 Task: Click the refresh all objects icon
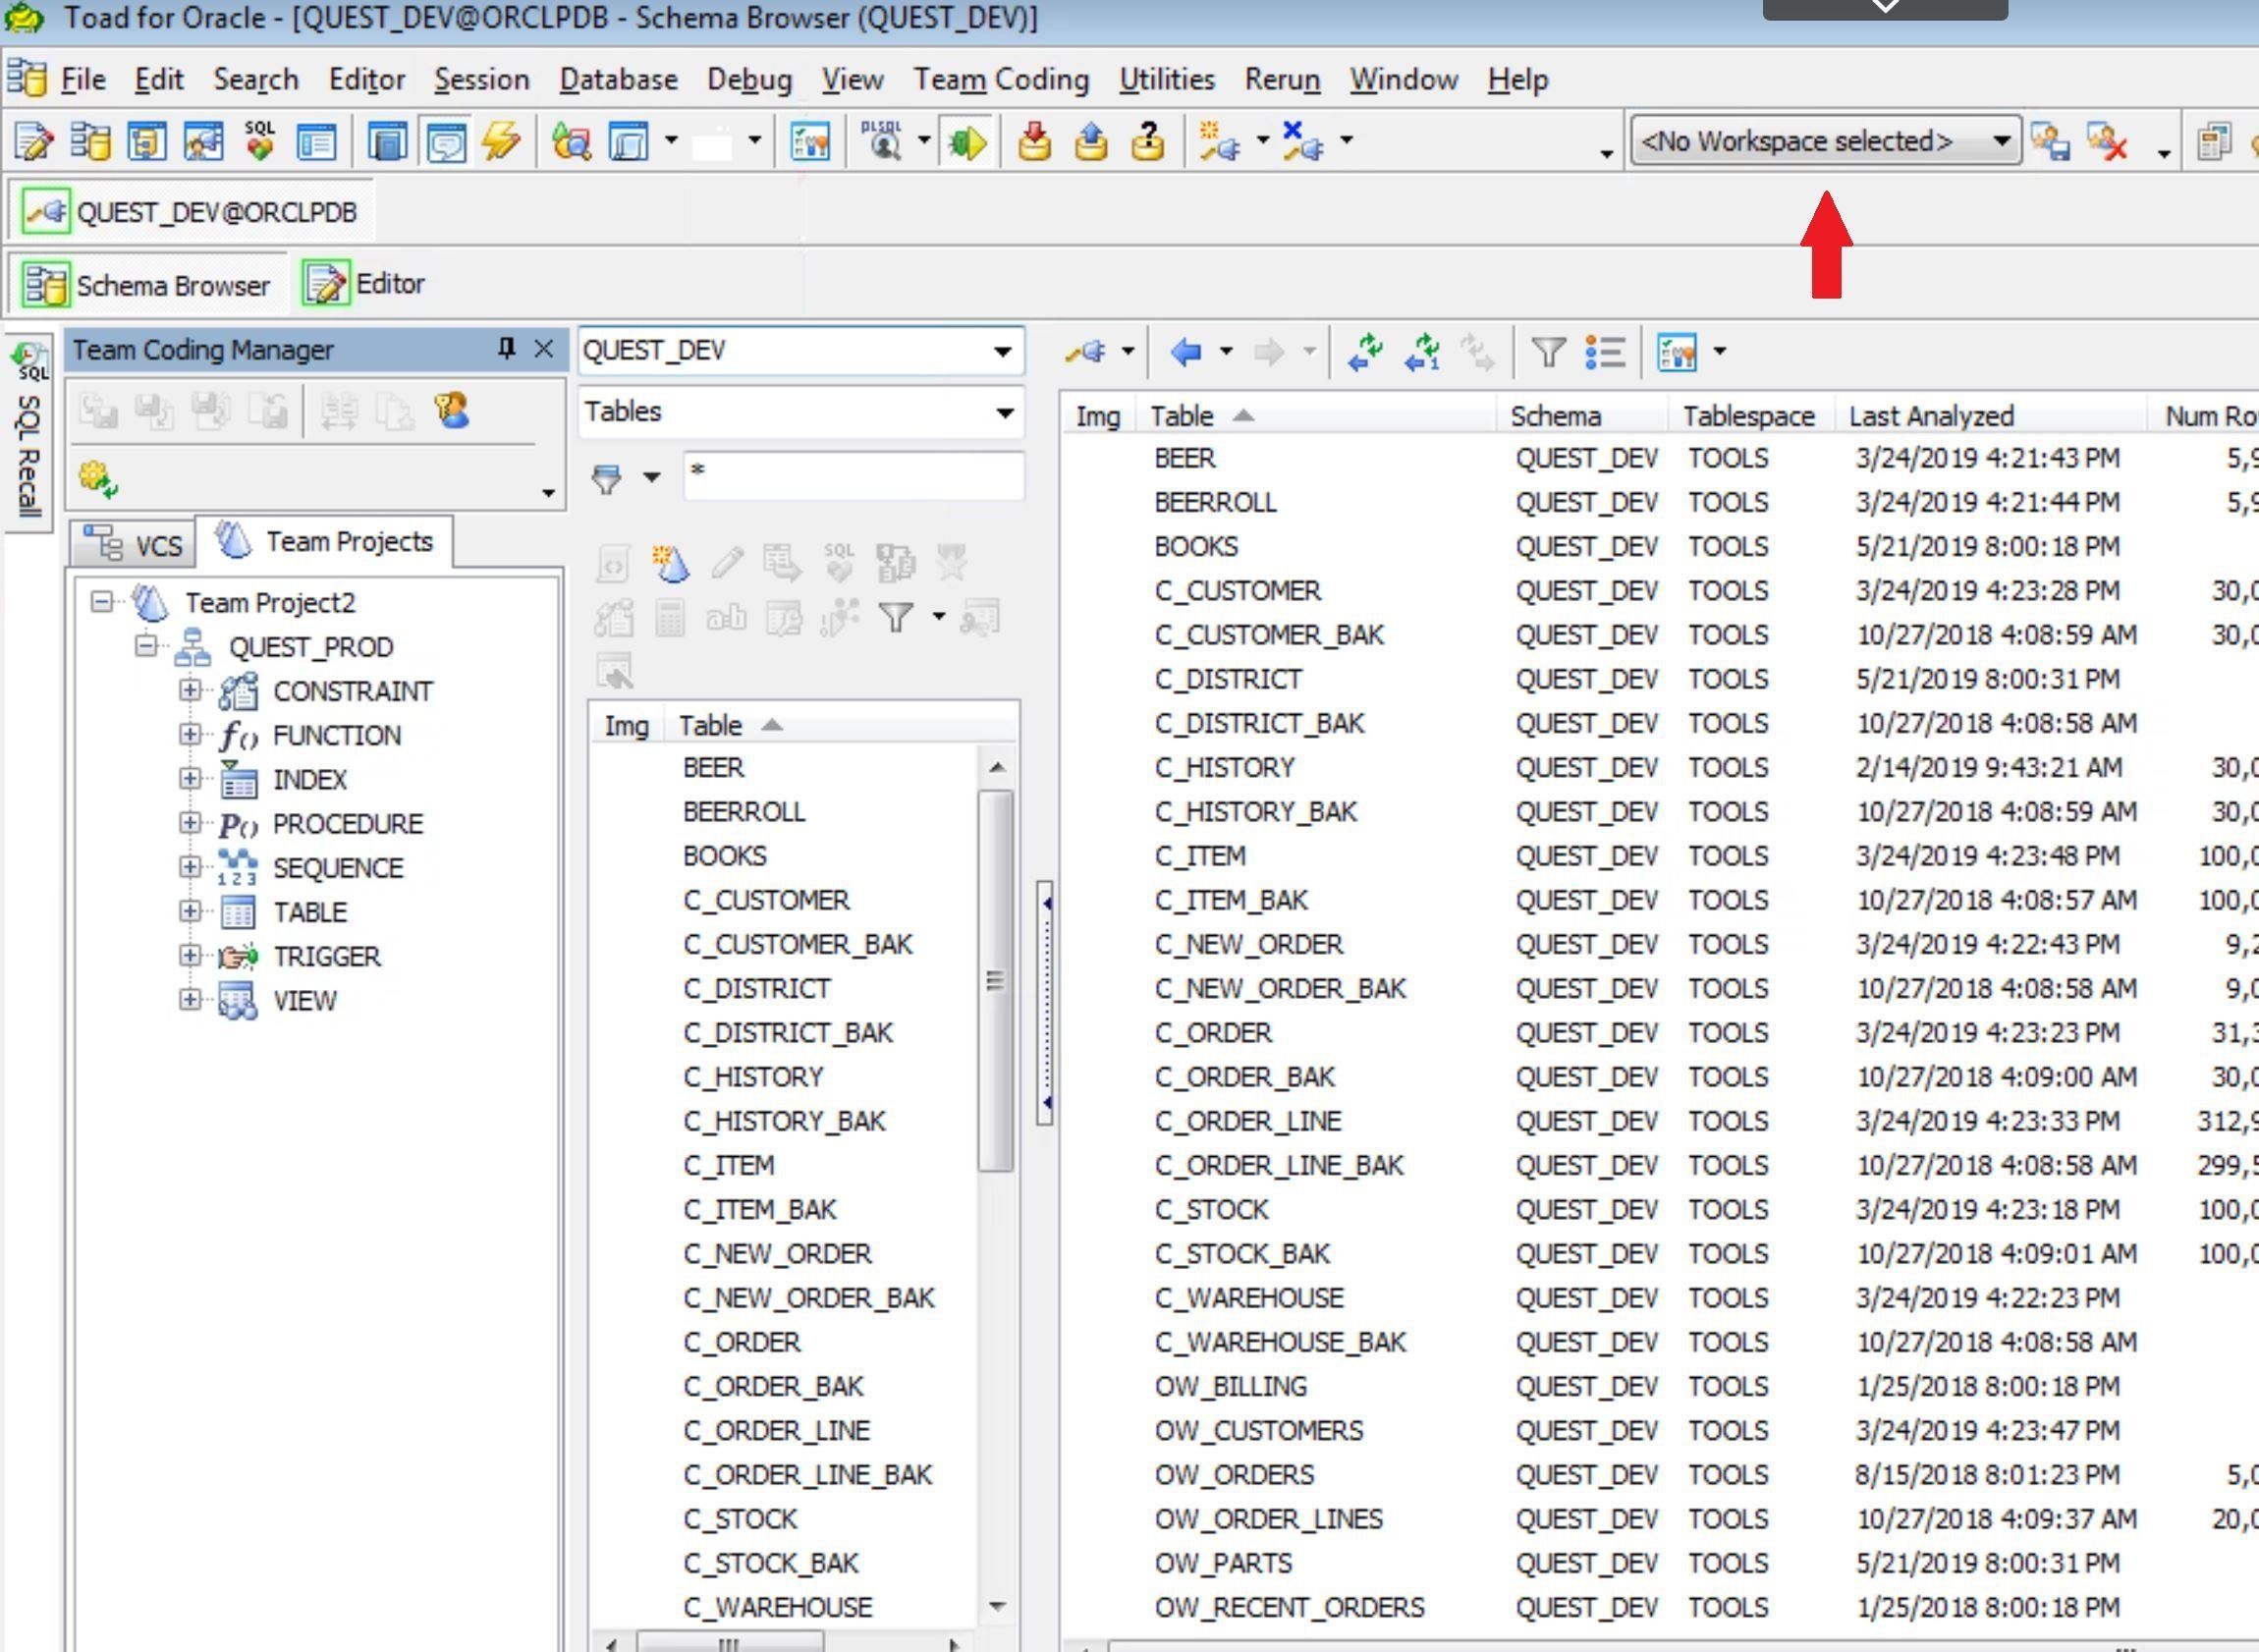click(x=1365, y=352)
